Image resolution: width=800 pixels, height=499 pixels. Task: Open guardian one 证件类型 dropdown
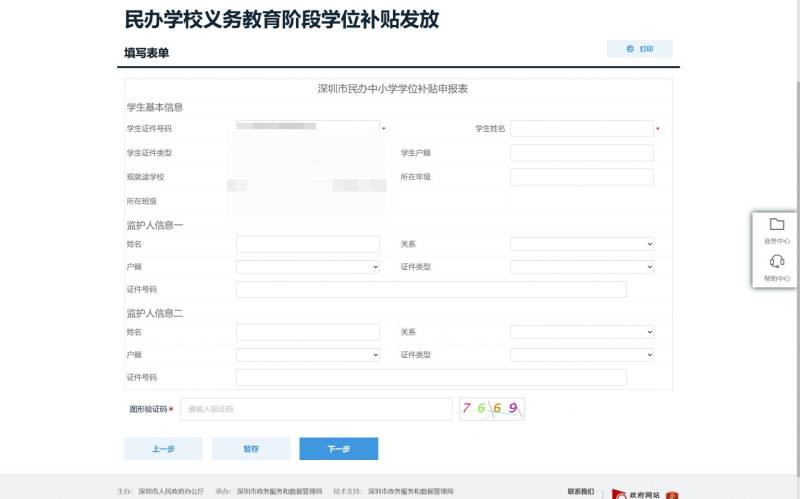tap(581, 267)
